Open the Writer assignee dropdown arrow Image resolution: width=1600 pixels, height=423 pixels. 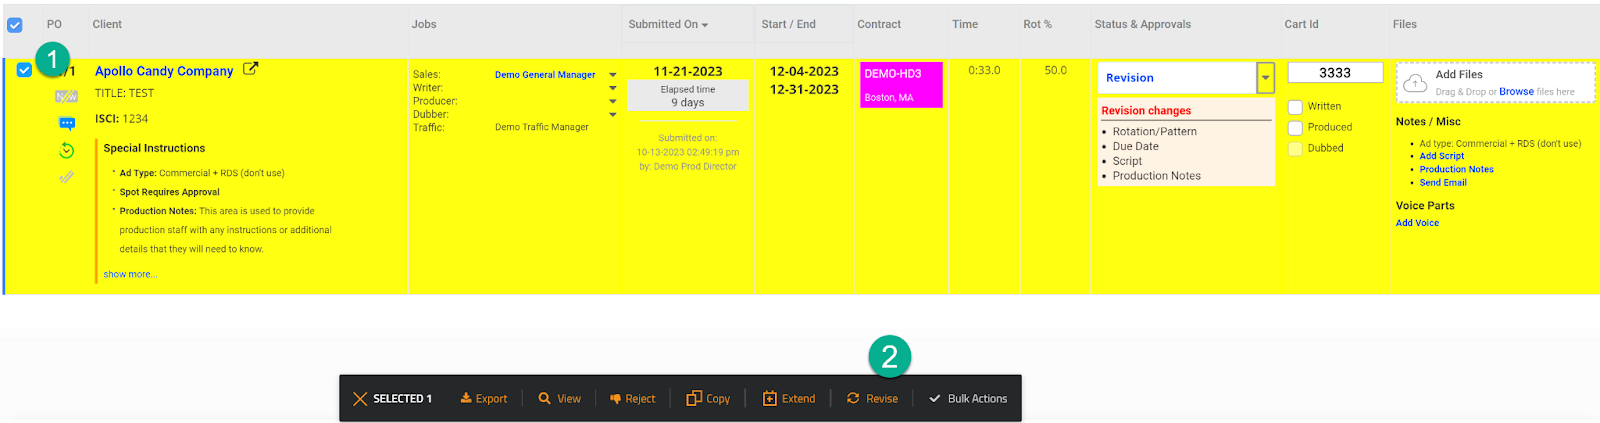point(613,88)
